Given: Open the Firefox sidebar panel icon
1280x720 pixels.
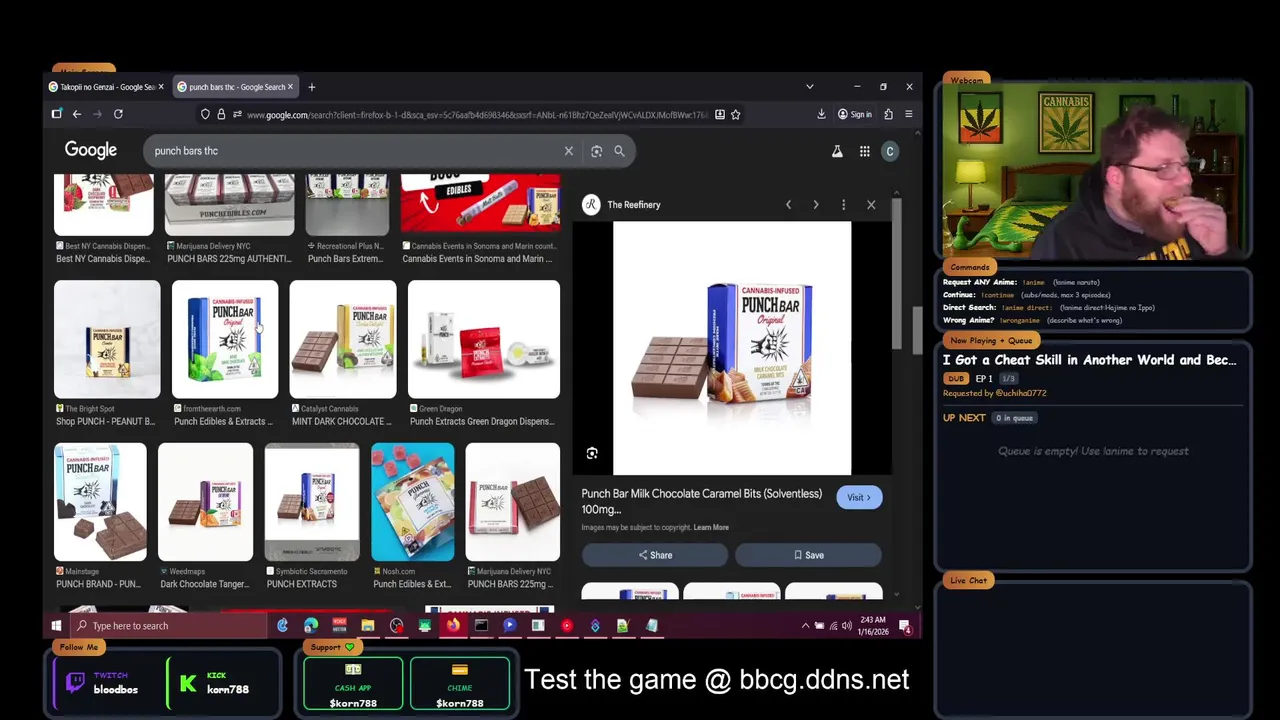Looking at the screenshot, I should tap(57, 114).
